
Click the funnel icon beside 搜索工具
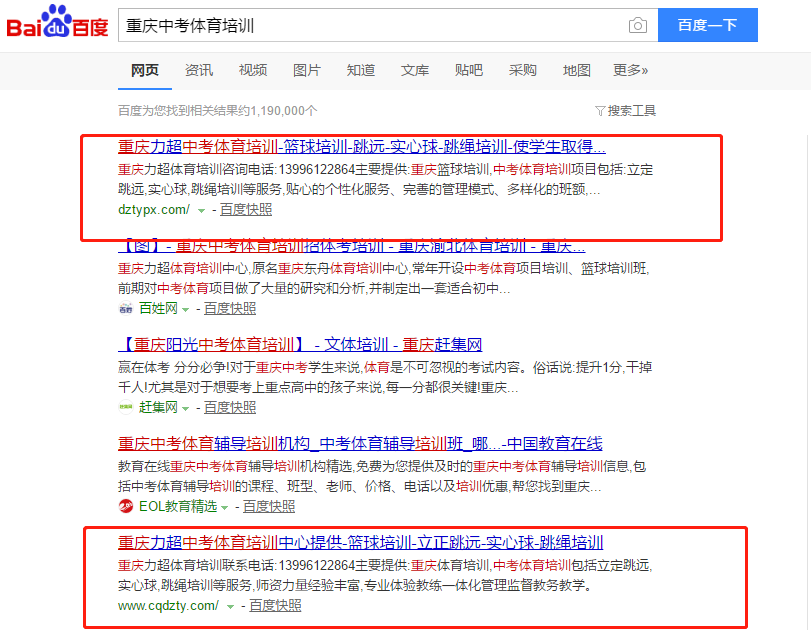click(600, 111)
